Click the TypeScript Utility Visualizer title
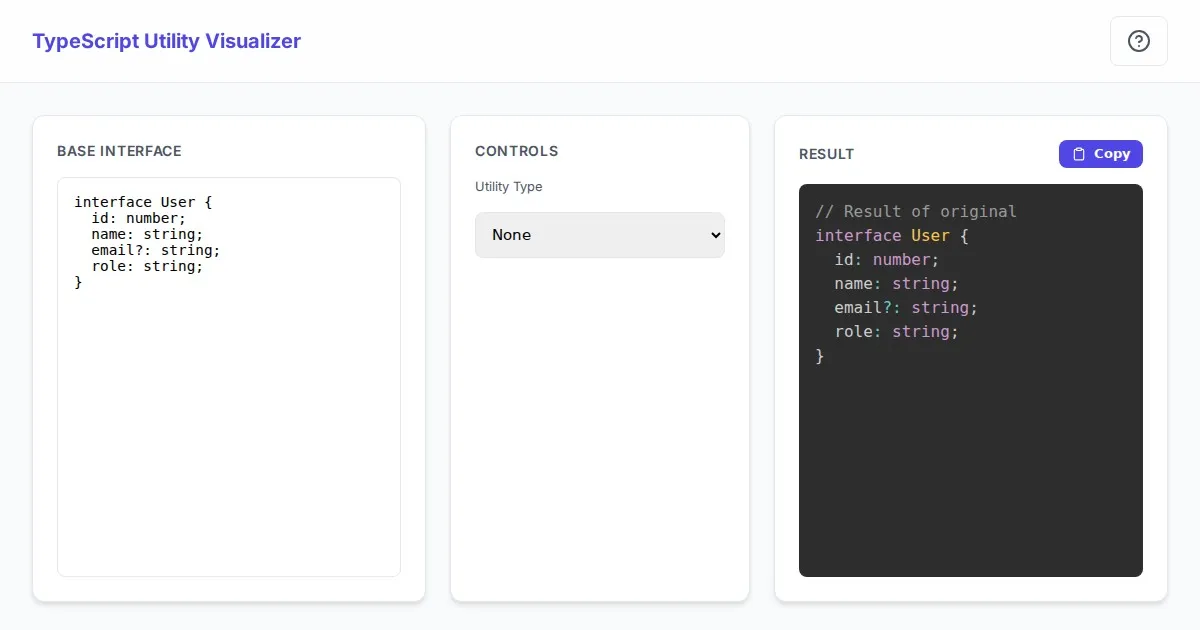This screenshot has width=1200, height=630. click(x=166, y=41)
